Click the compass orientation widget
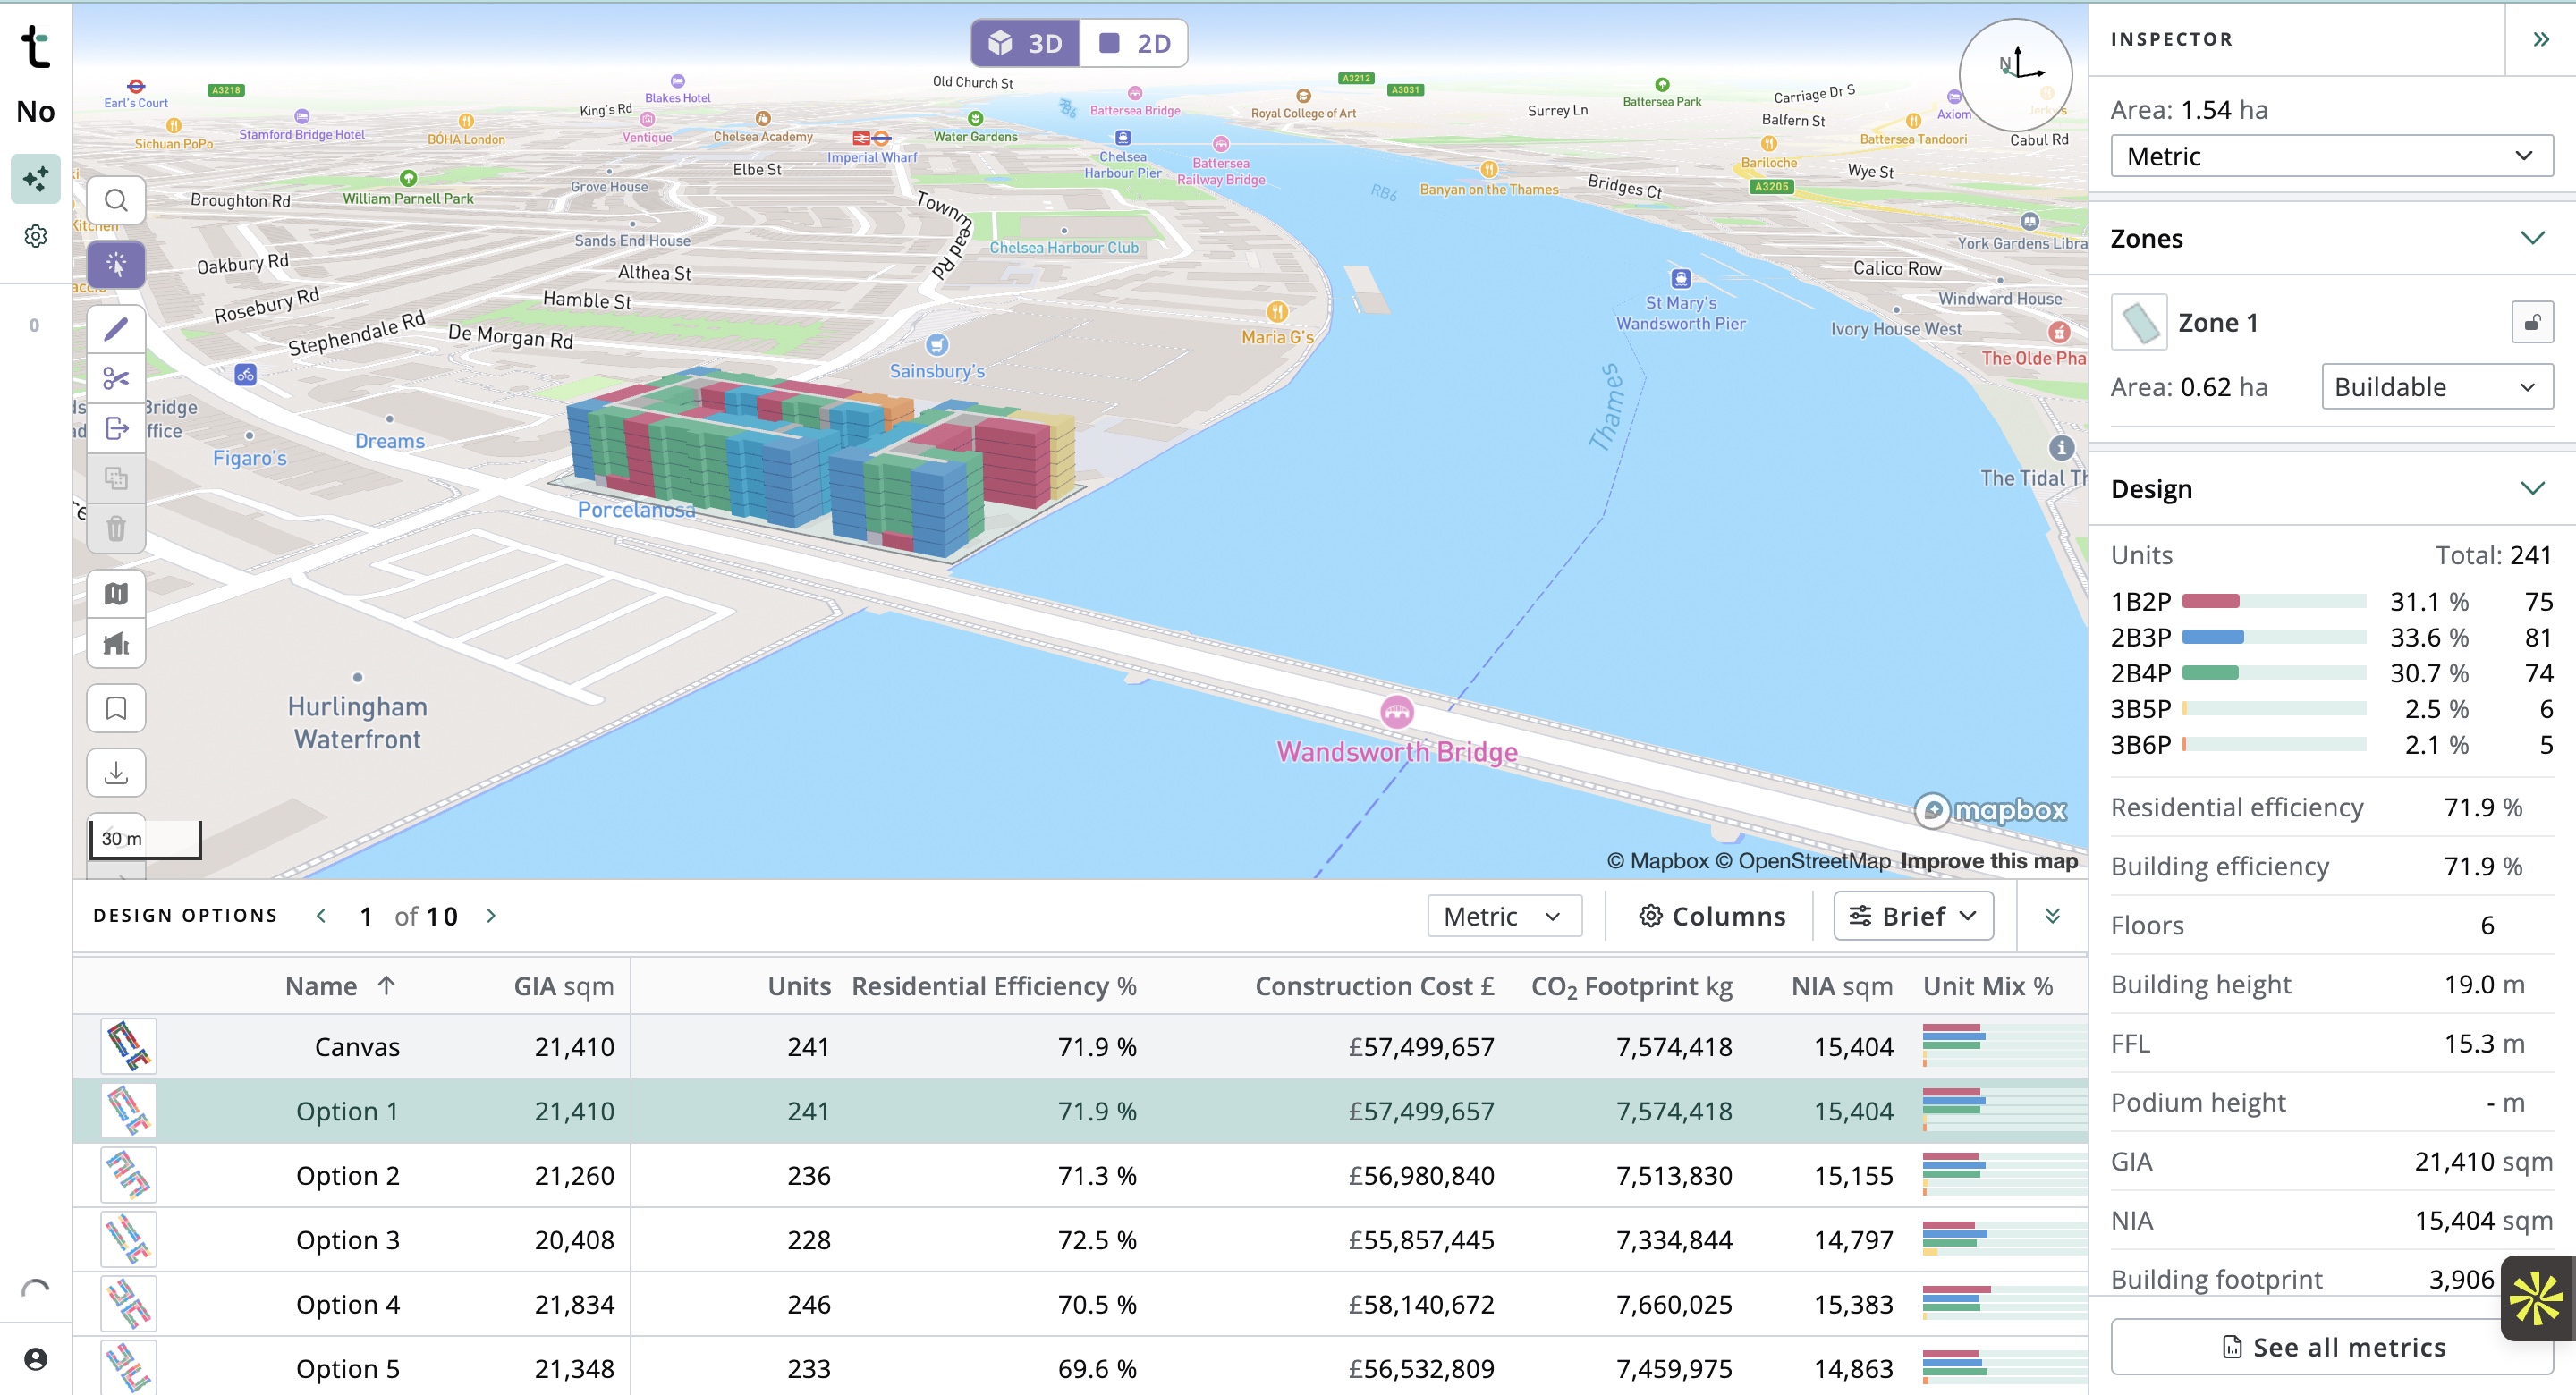Image resolution: width=2576 pixels, height=1395 pixels. 2015,74
